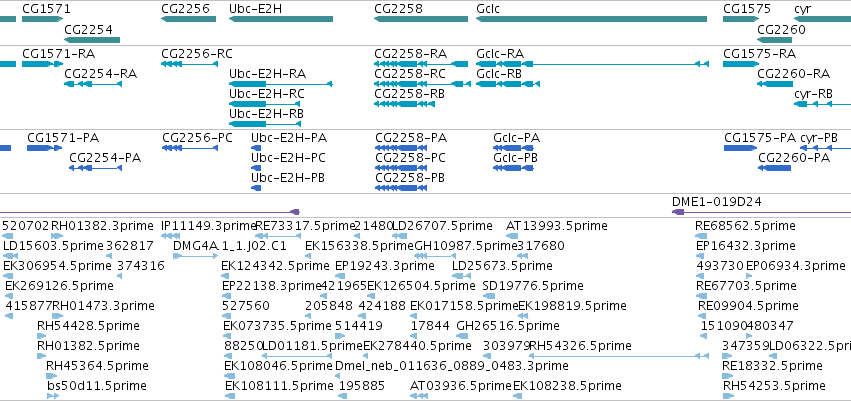Select Ubc-E2H-RB transcript bar

[x=265, y=124]
